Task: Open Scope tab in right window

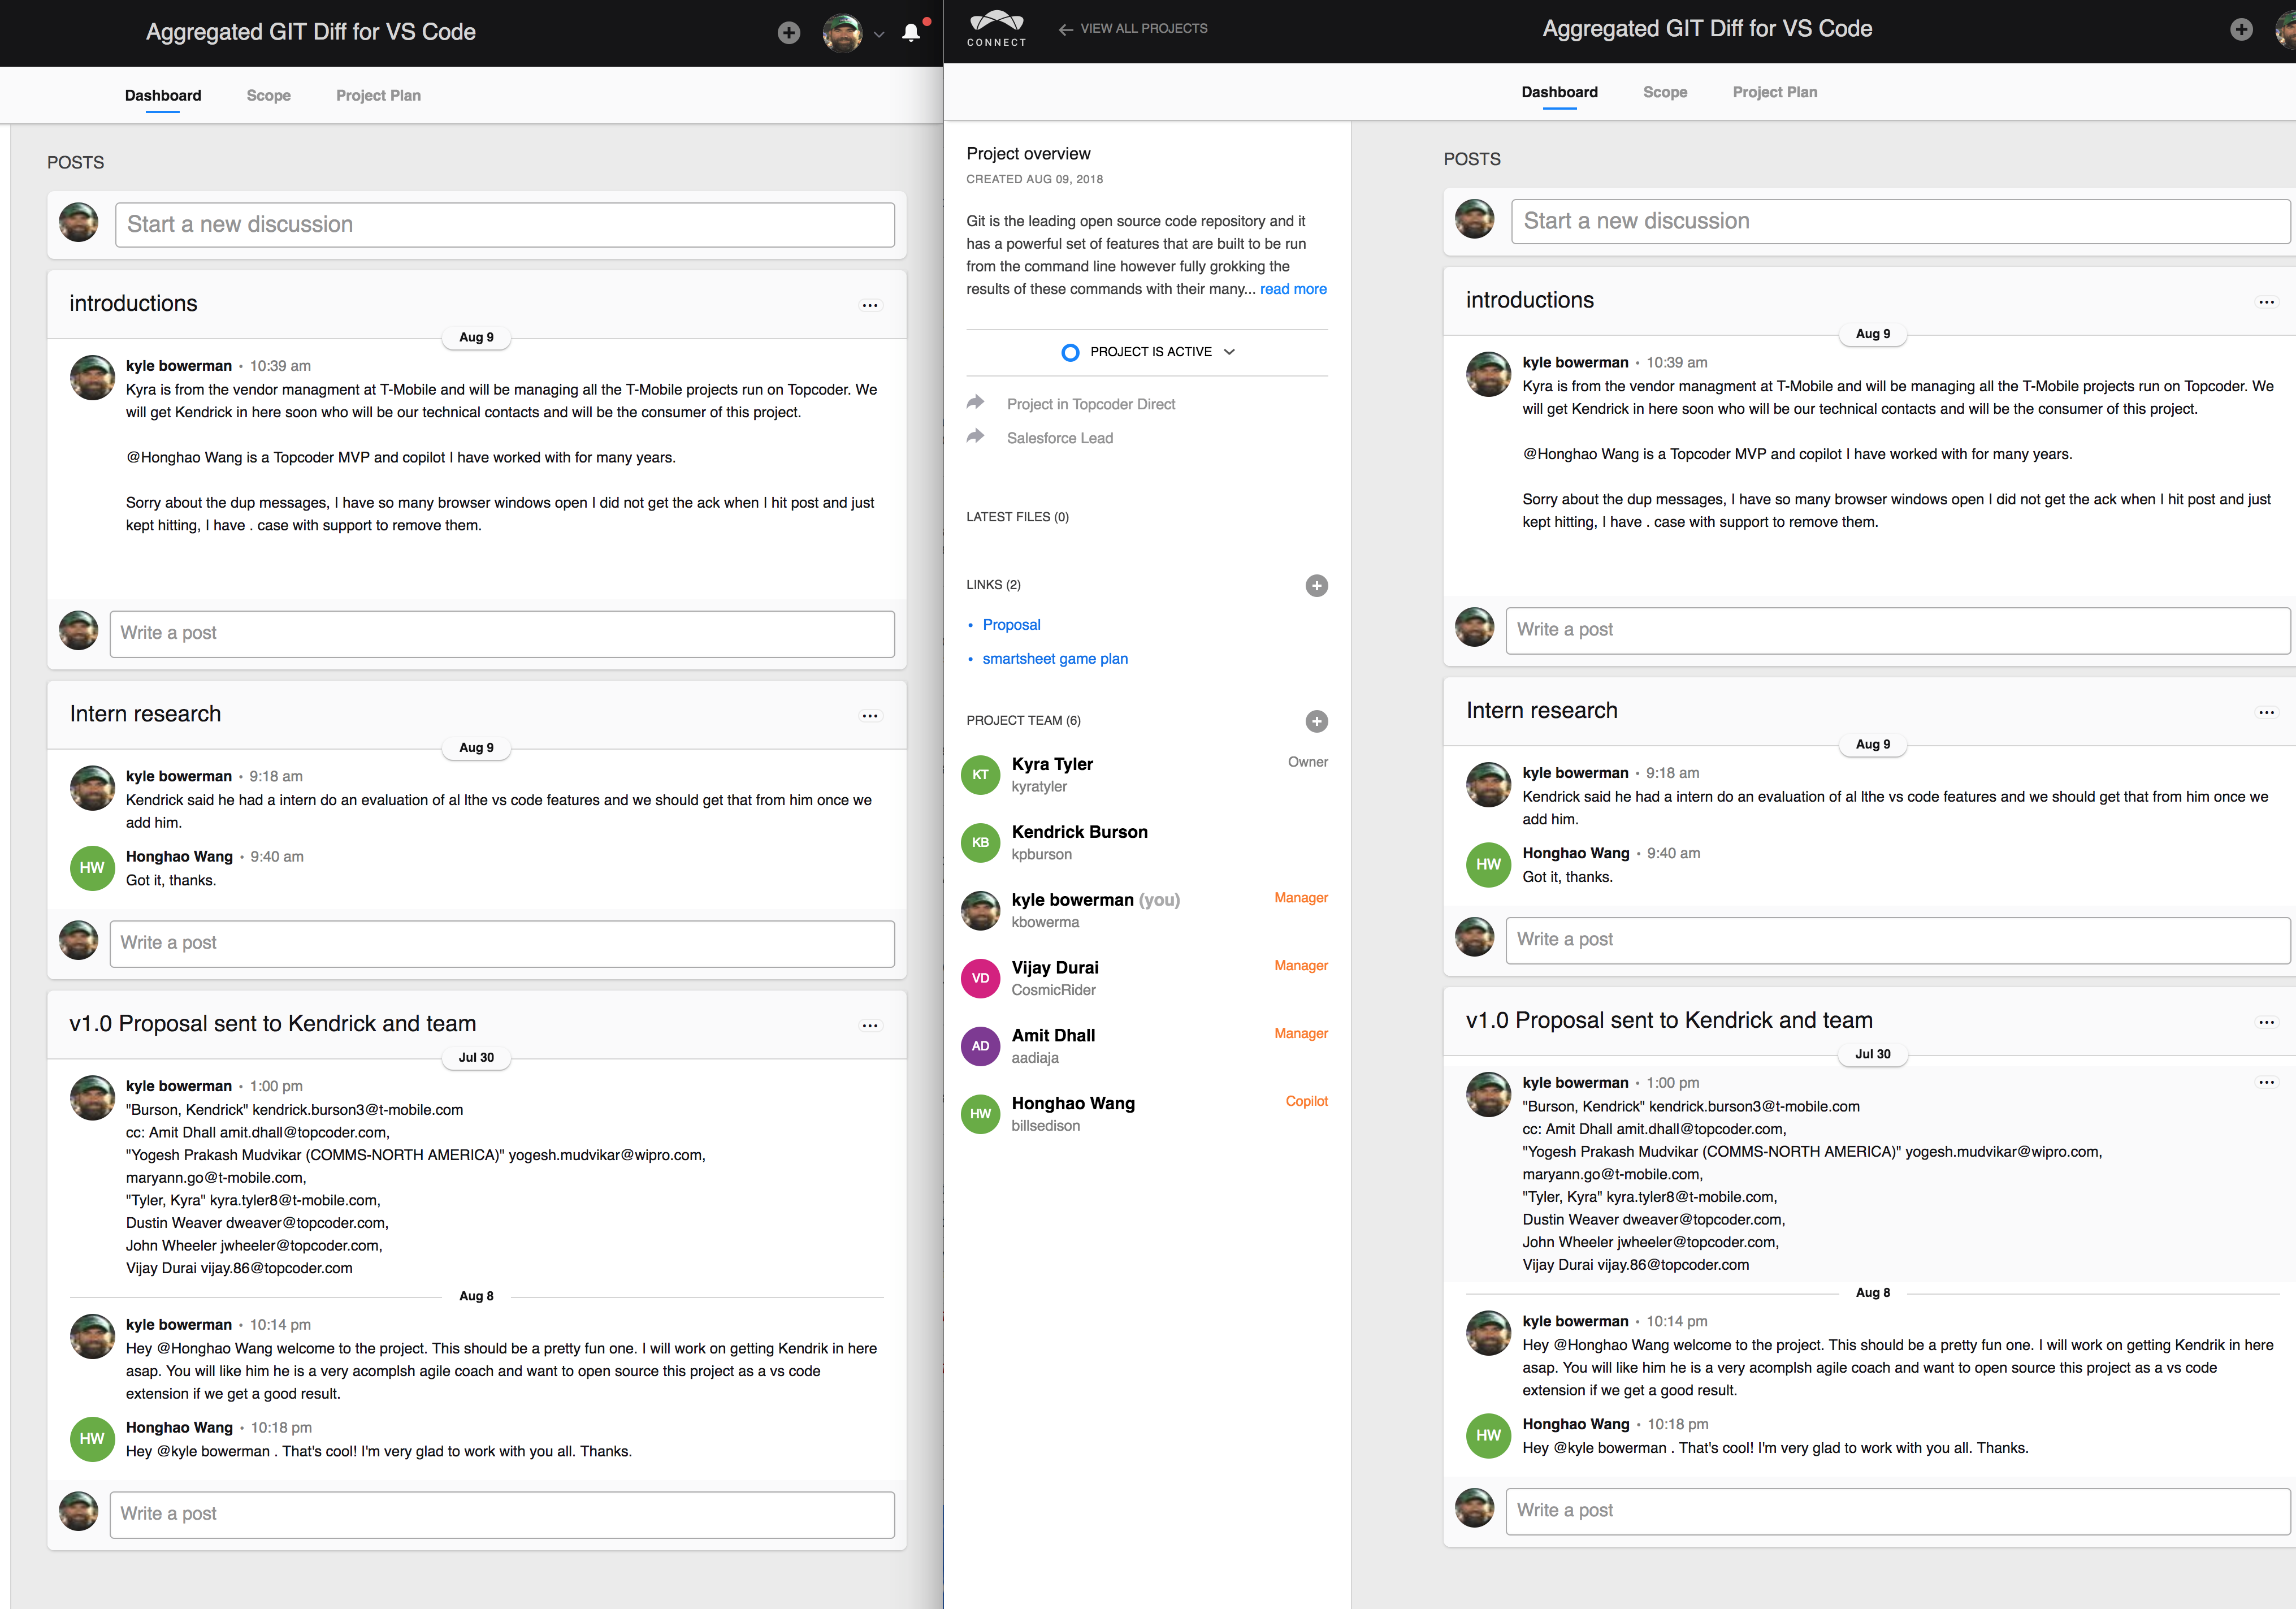Action: tap(1665, 92)
